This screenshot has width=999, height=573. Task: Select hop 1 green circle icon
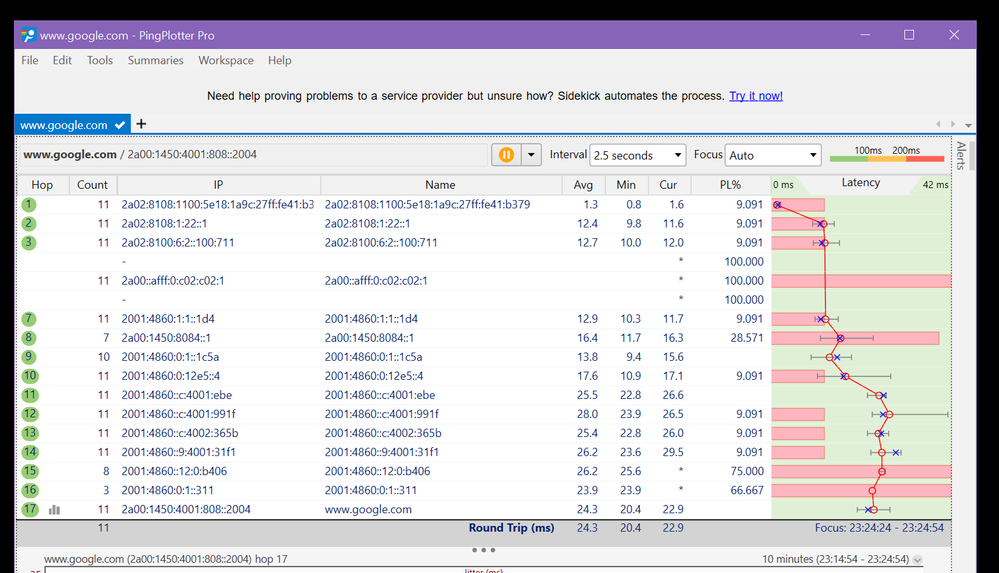(x=29, y=205)
